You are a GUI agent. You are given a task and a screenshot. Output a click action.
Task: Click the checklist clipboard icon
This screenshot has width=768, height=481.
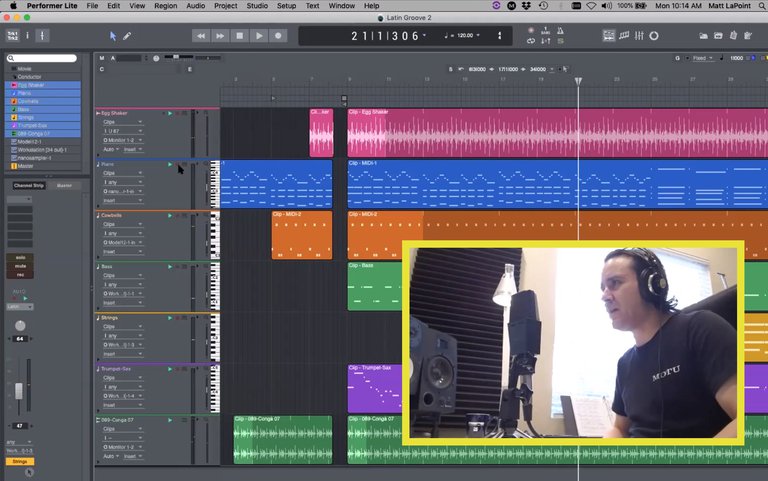(748, 35)
